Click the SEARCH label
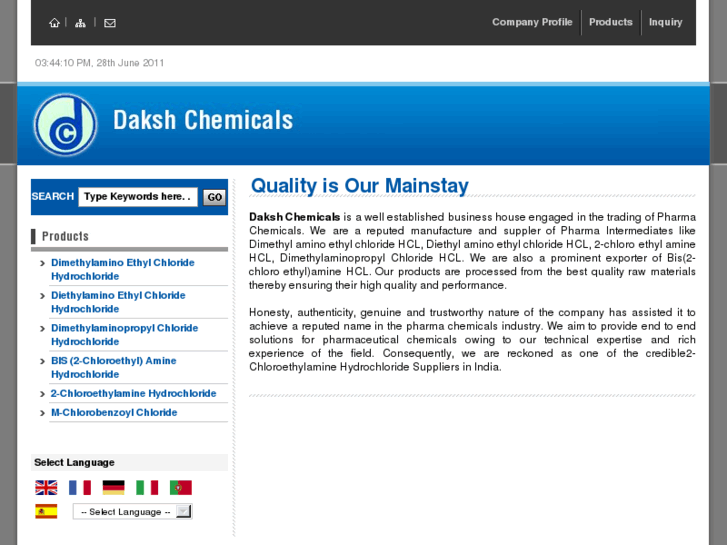Image resolution: width=727 pixels, height=545 pixels. click(x=53, y=196)
